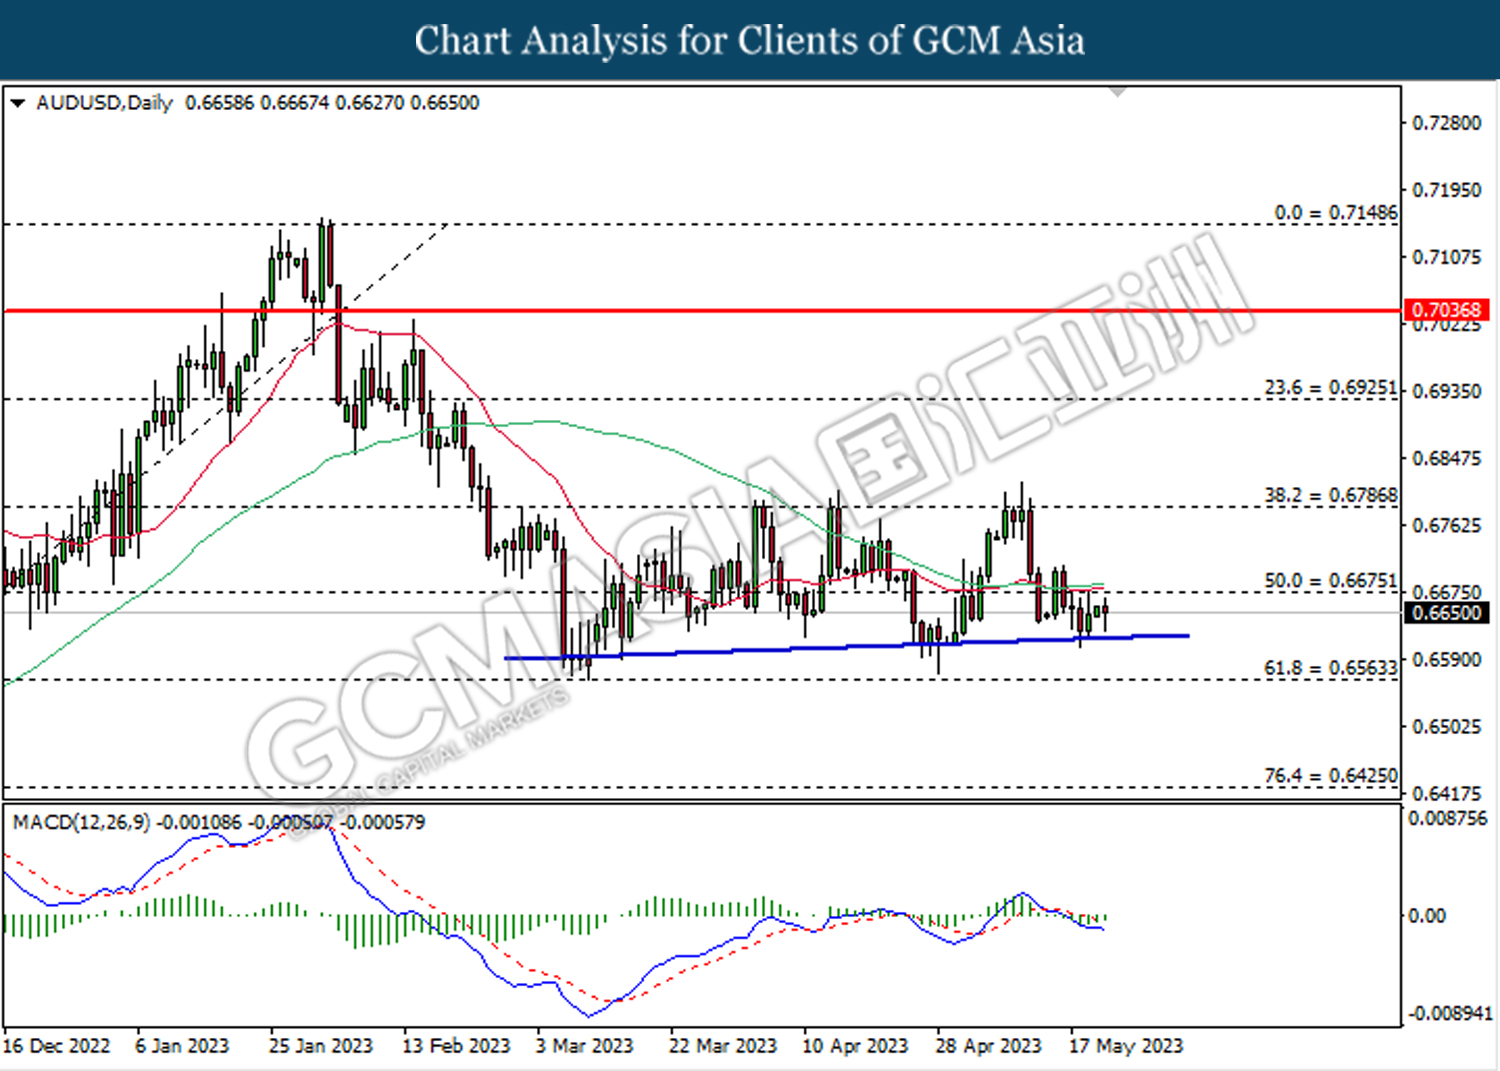The image size is (1500, 1071).
Task: Click the 0.72800 price axis value
Action: tap(1446, 123)
